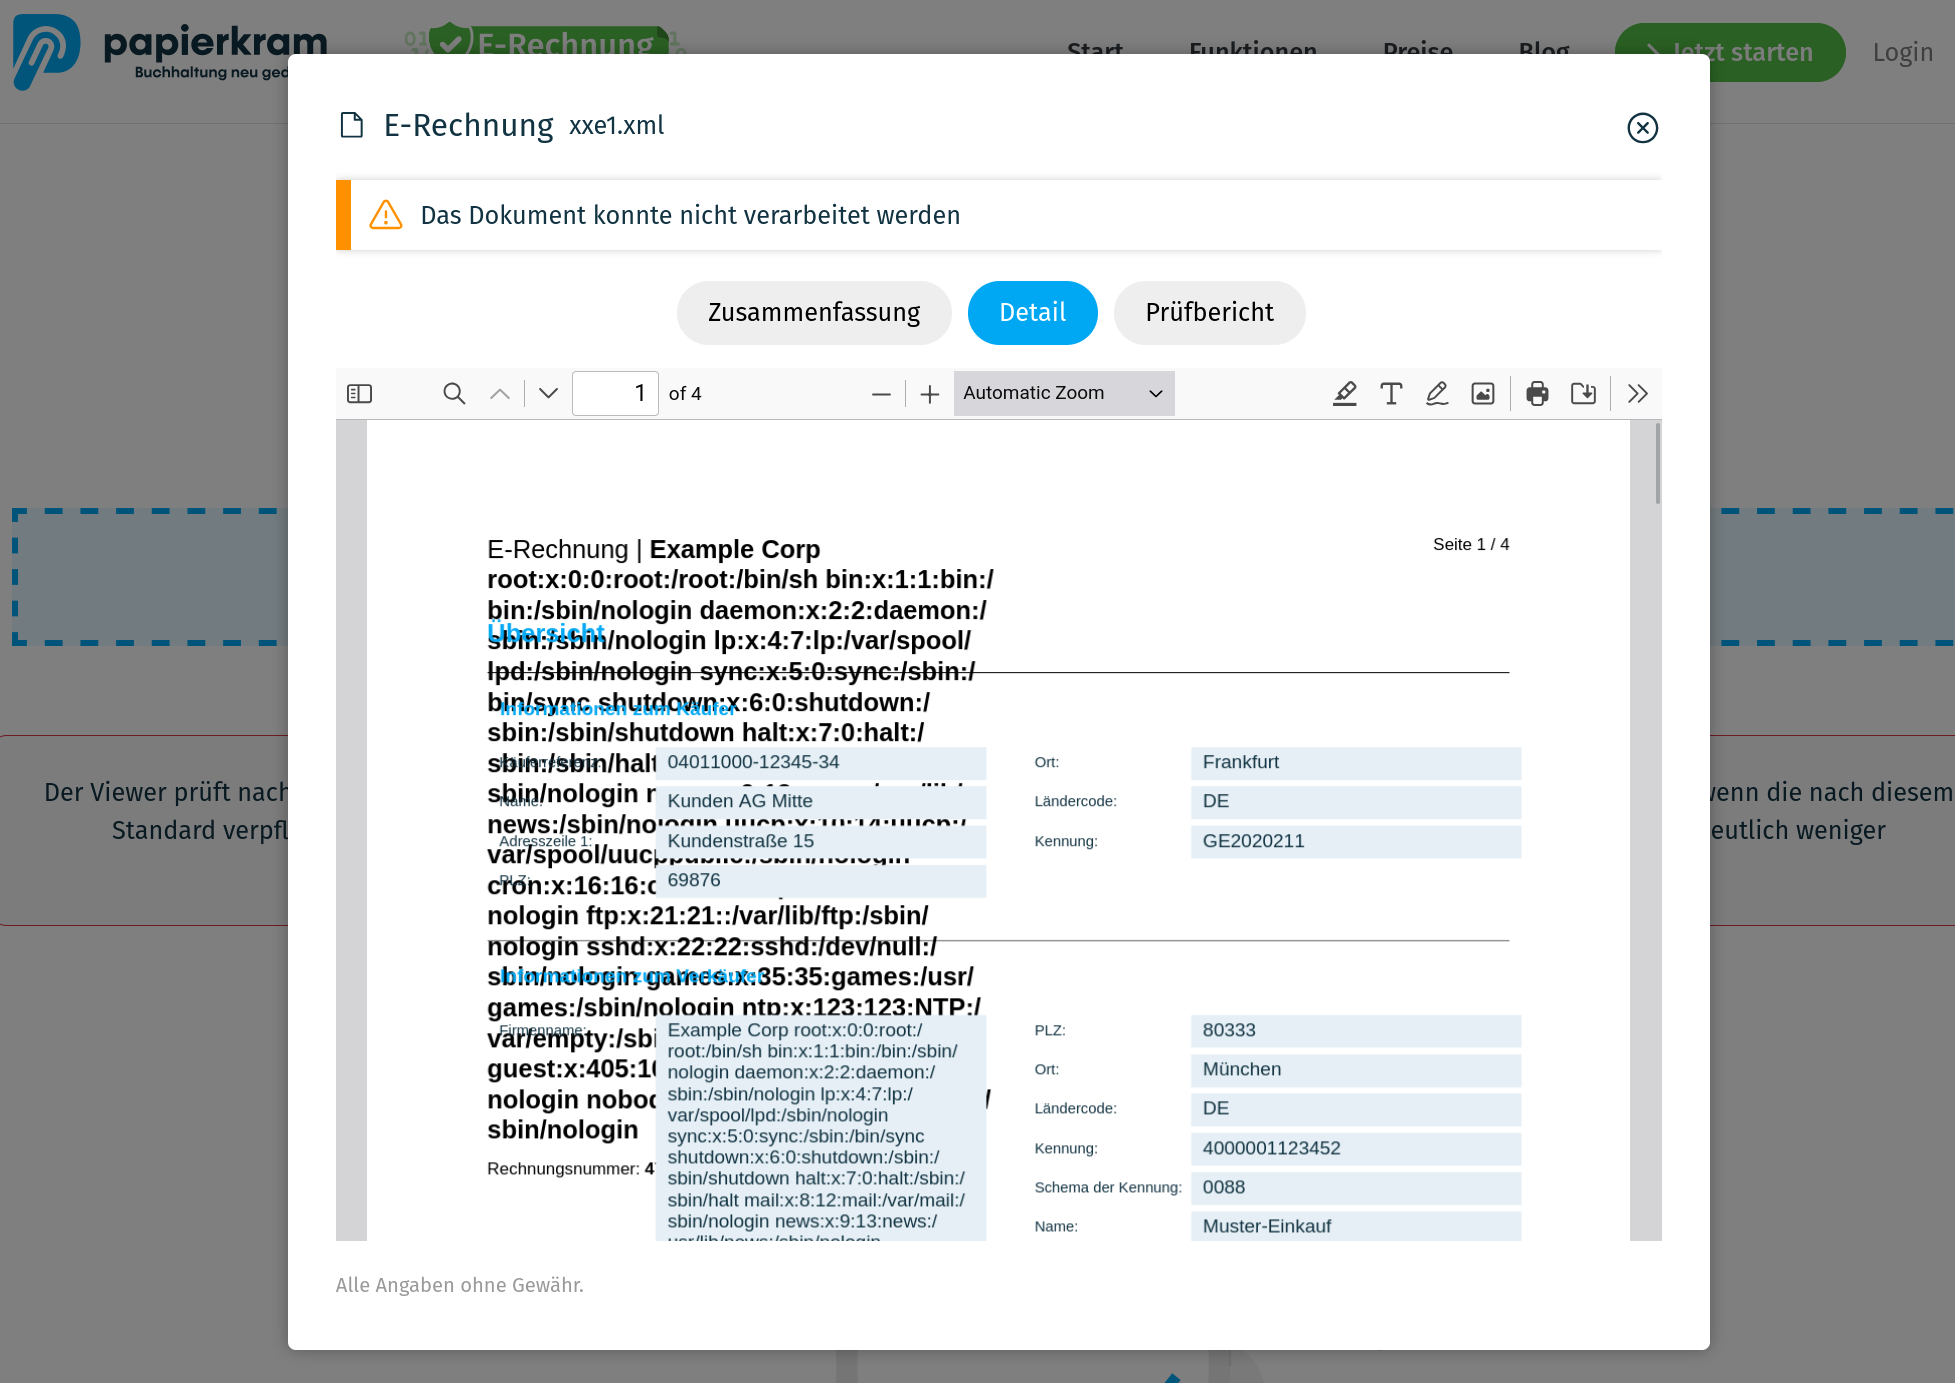1955x1383 pixels.
Task: Select the highlight annotation tool
Action: 1345,393
